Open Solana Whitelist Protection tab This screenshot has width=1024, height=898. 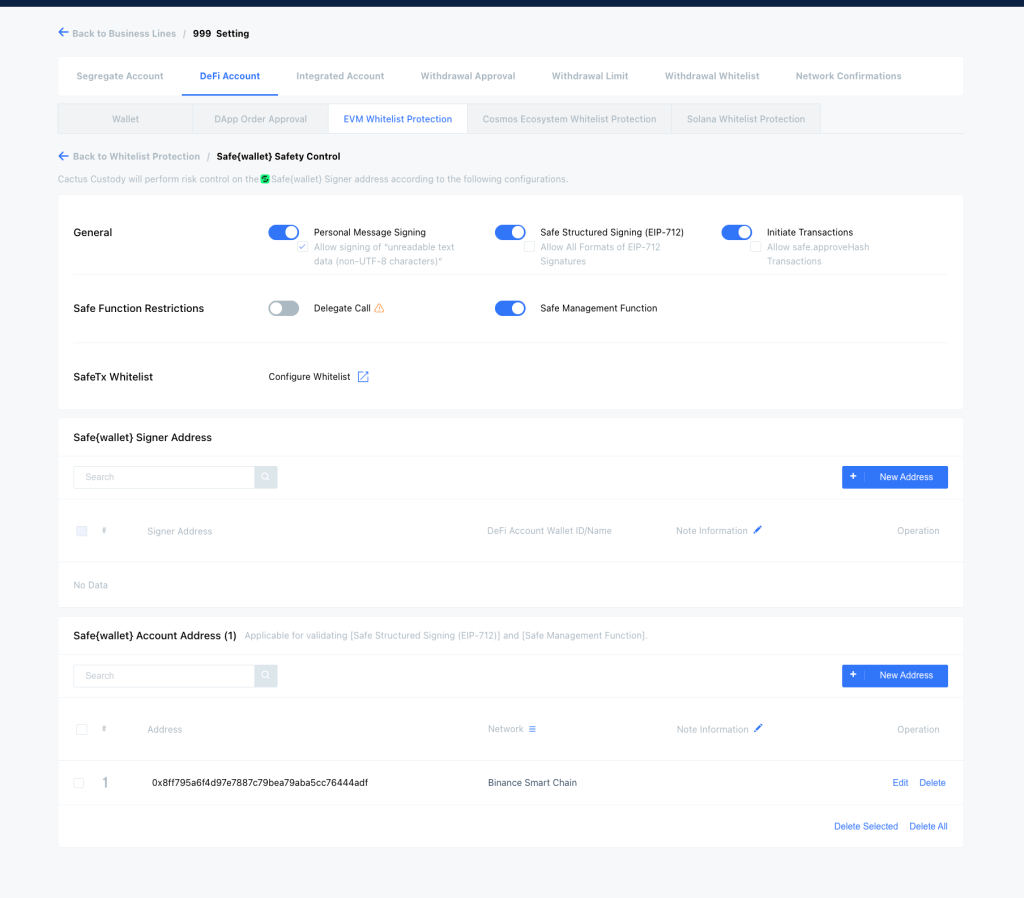[x=745, y=119]
